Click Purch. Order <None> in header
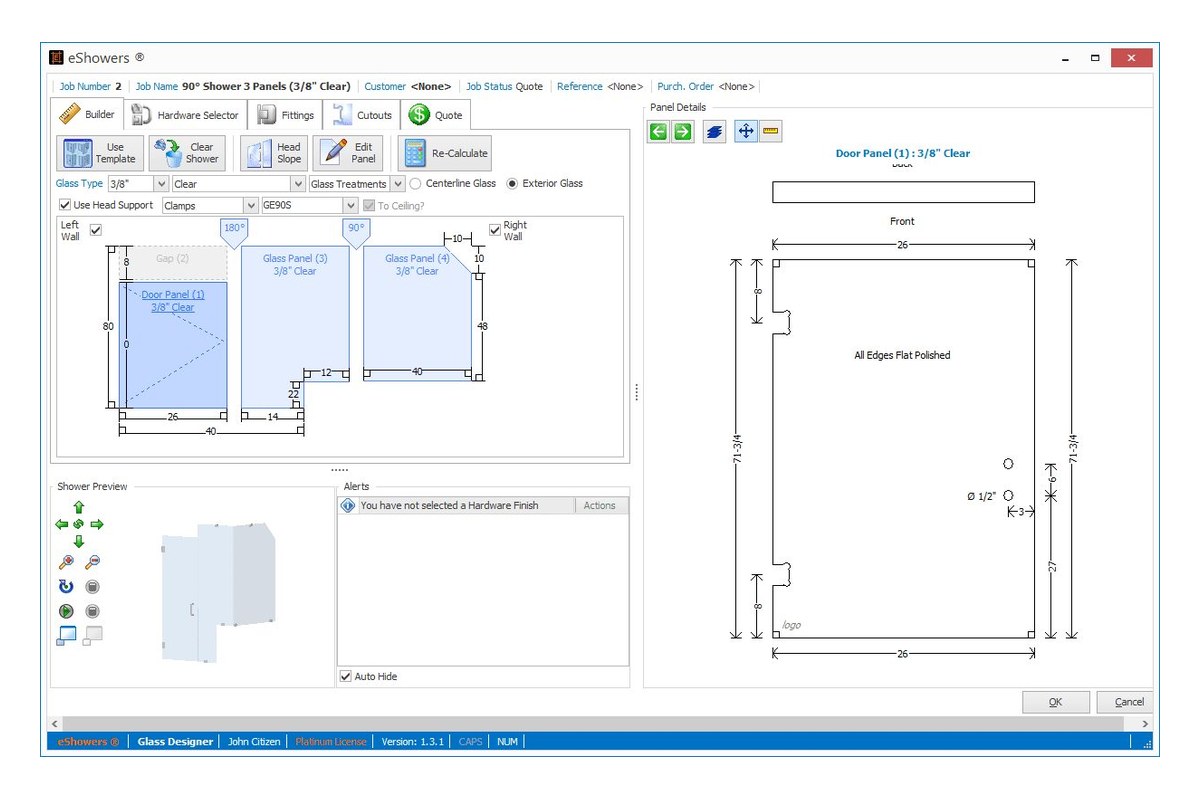Image resolution: width=1200 pixels, height=800 pixels. tap(706, 87)
